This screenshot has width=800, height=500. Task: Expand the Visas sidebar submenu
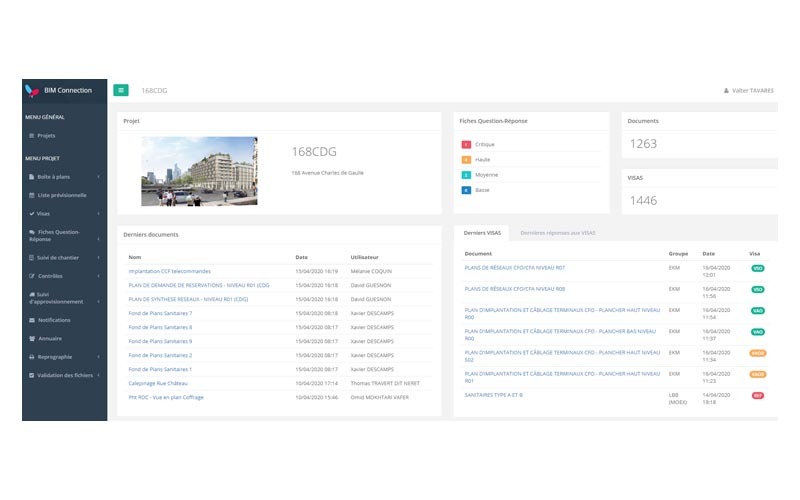pos(98,214)
